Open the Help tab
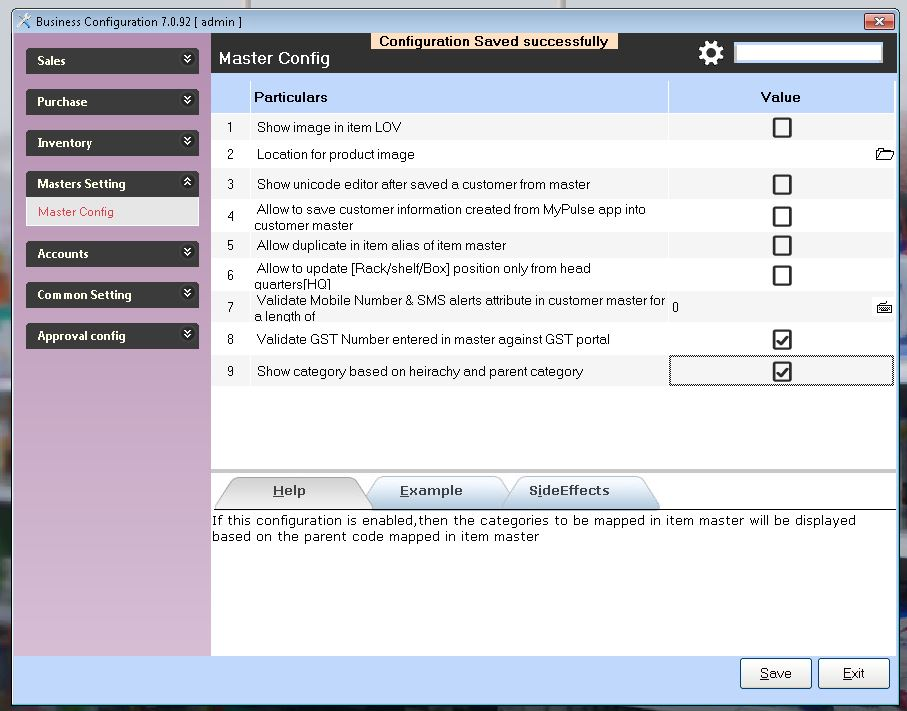This screenshot has height=711, width=907. 289,491
